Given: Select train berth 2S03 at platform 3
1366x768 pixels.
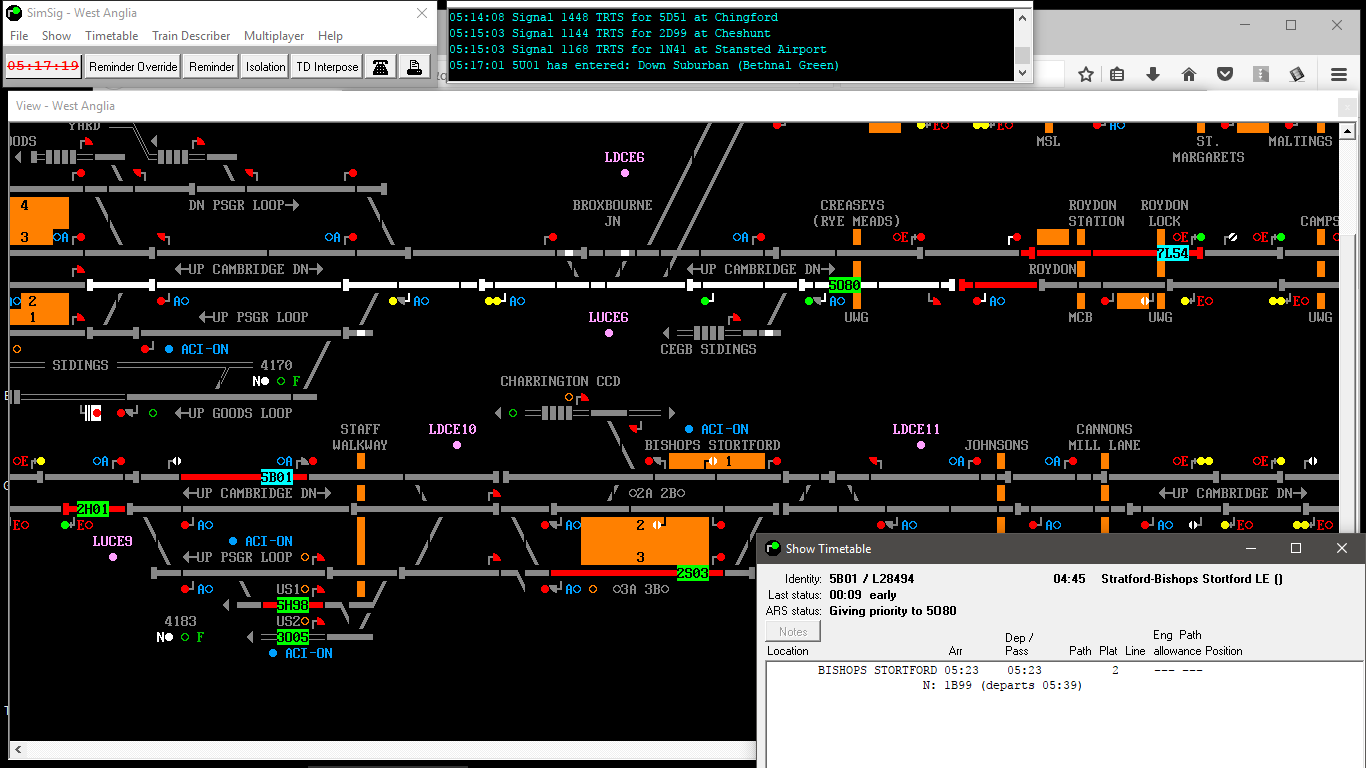Looking at the screenshot, I should point(693,573).
